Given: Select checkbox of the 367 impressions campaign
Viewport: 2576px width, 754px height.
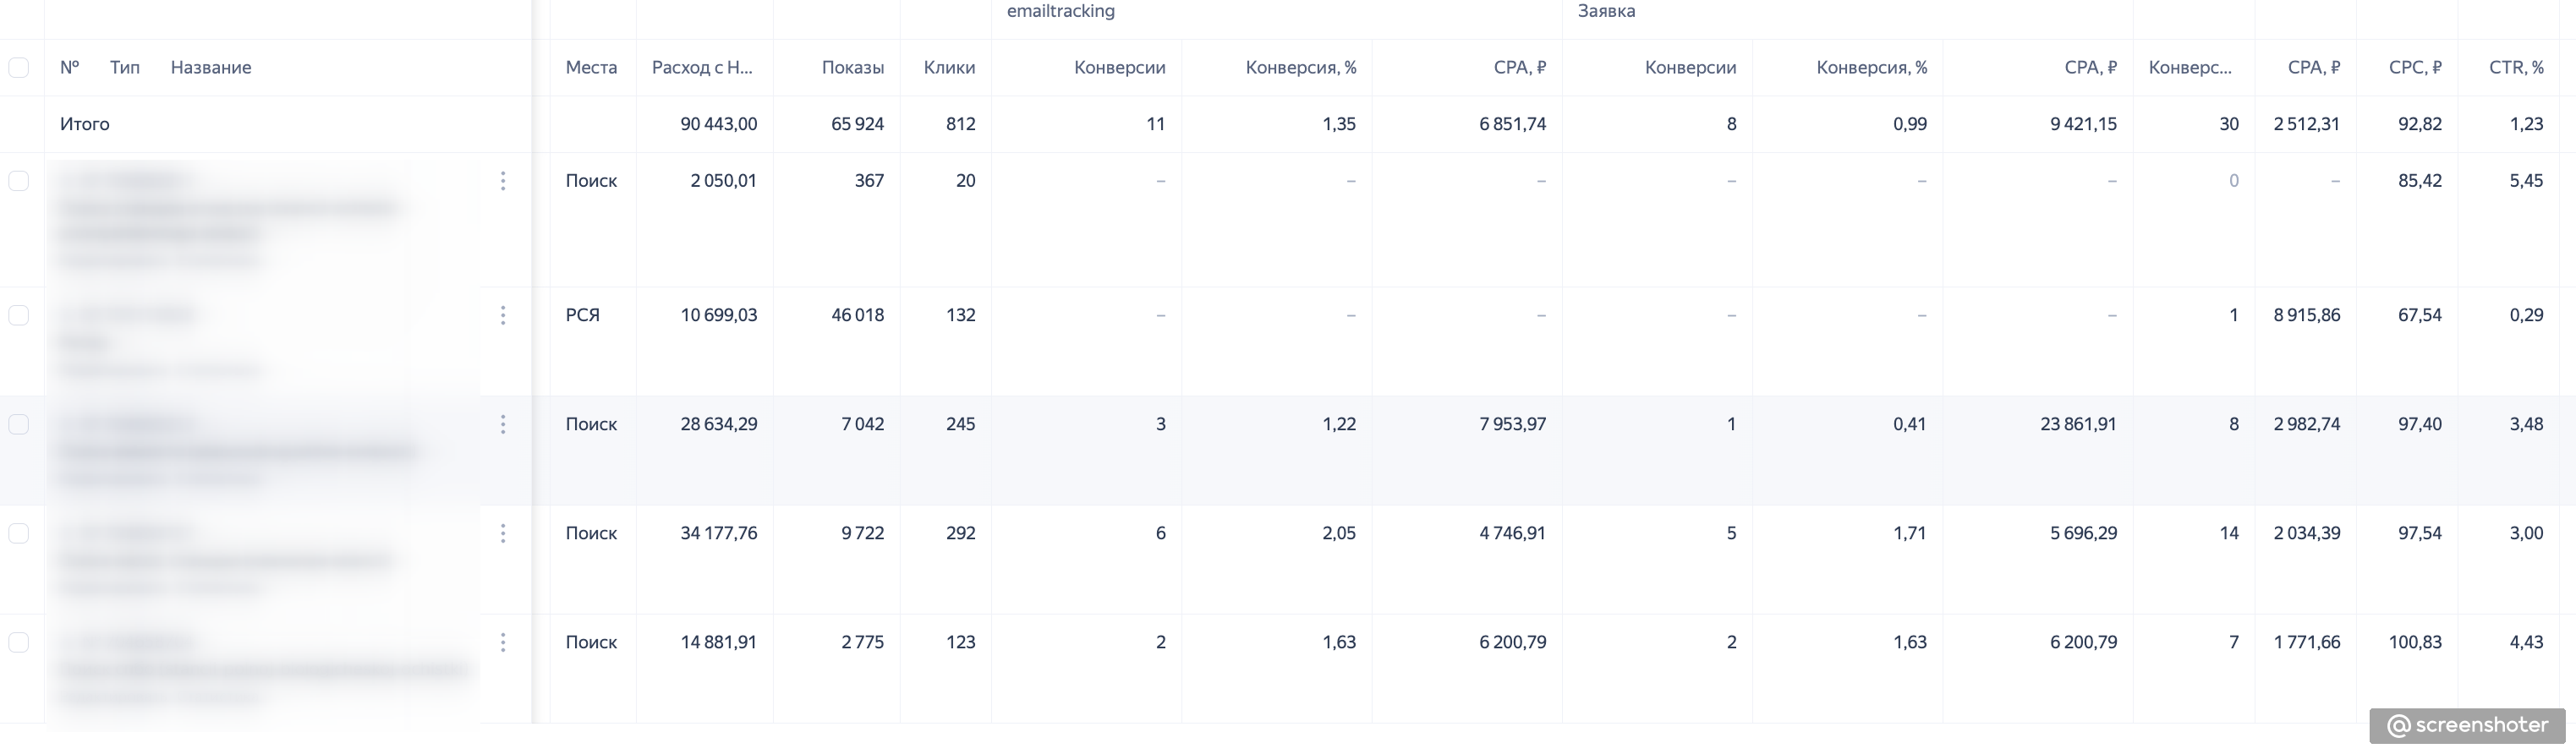Looking at the screenshot, I should pos(19,181).
